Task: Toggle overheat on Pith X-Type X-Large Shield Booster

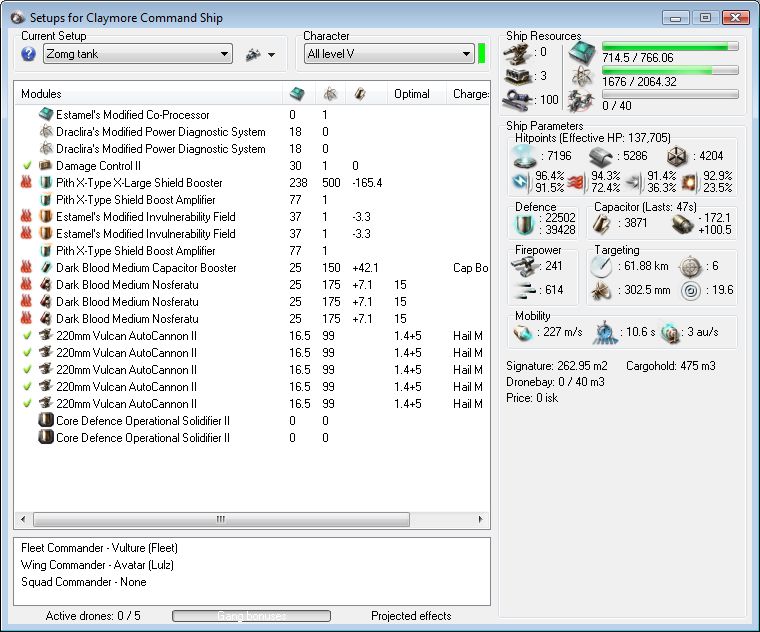Action: 26,183
